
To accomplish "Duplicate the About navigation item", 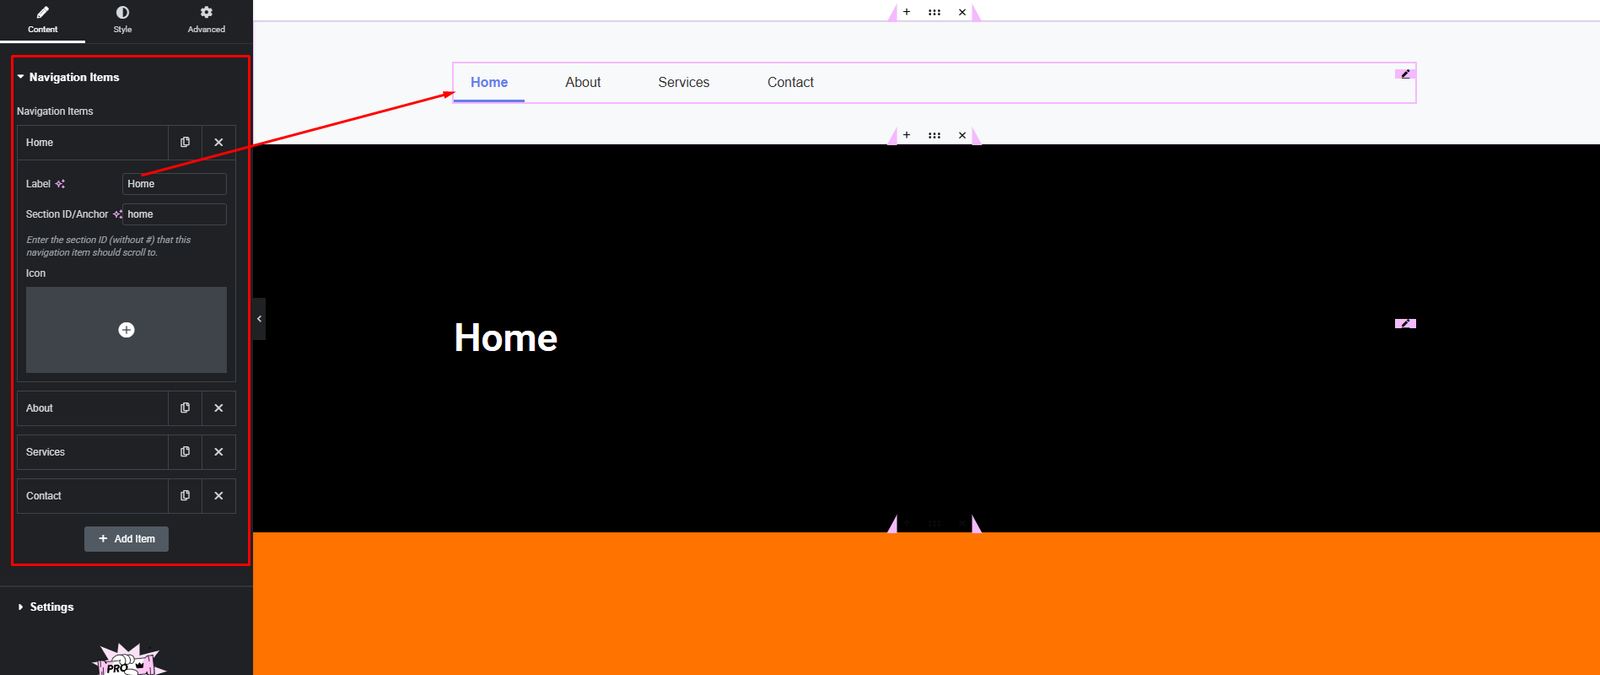I will [x=185, y=408].
